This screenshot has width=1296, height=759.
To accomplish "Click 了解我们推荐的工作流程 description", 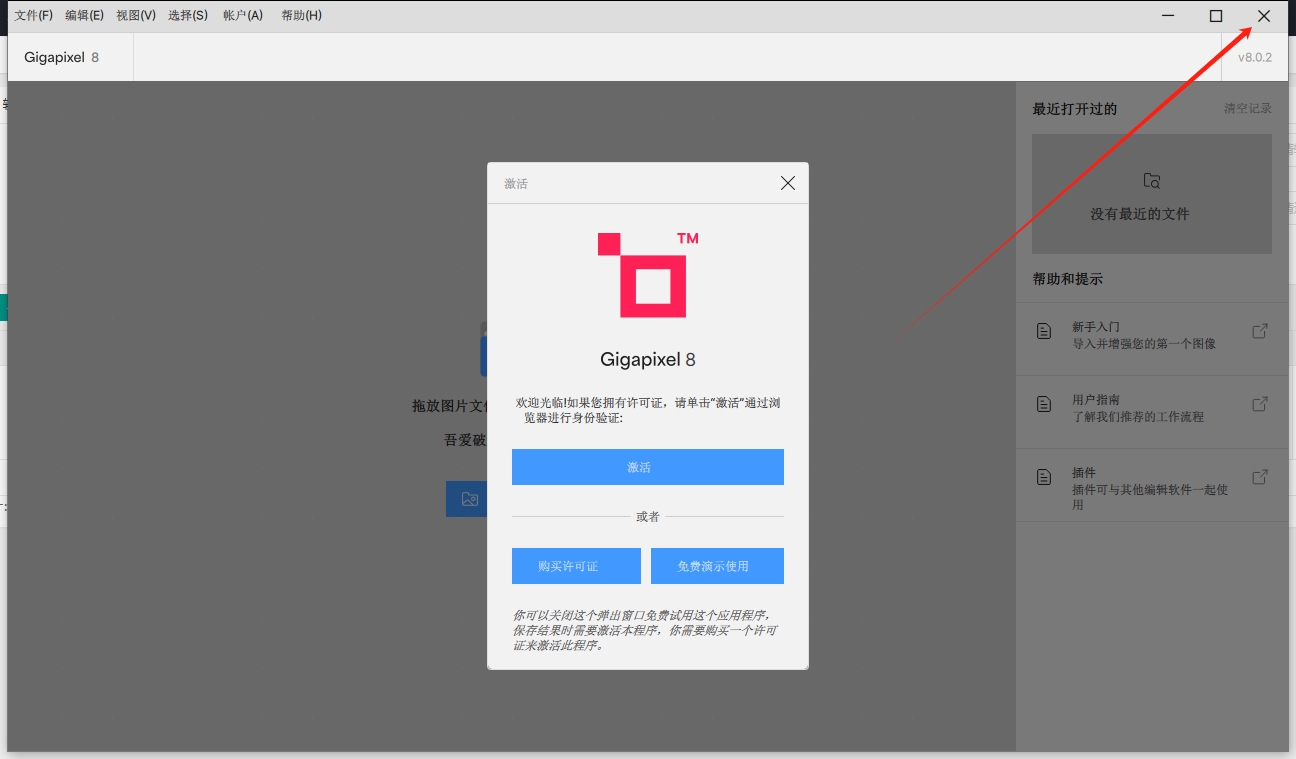I will click(1138, 417).
